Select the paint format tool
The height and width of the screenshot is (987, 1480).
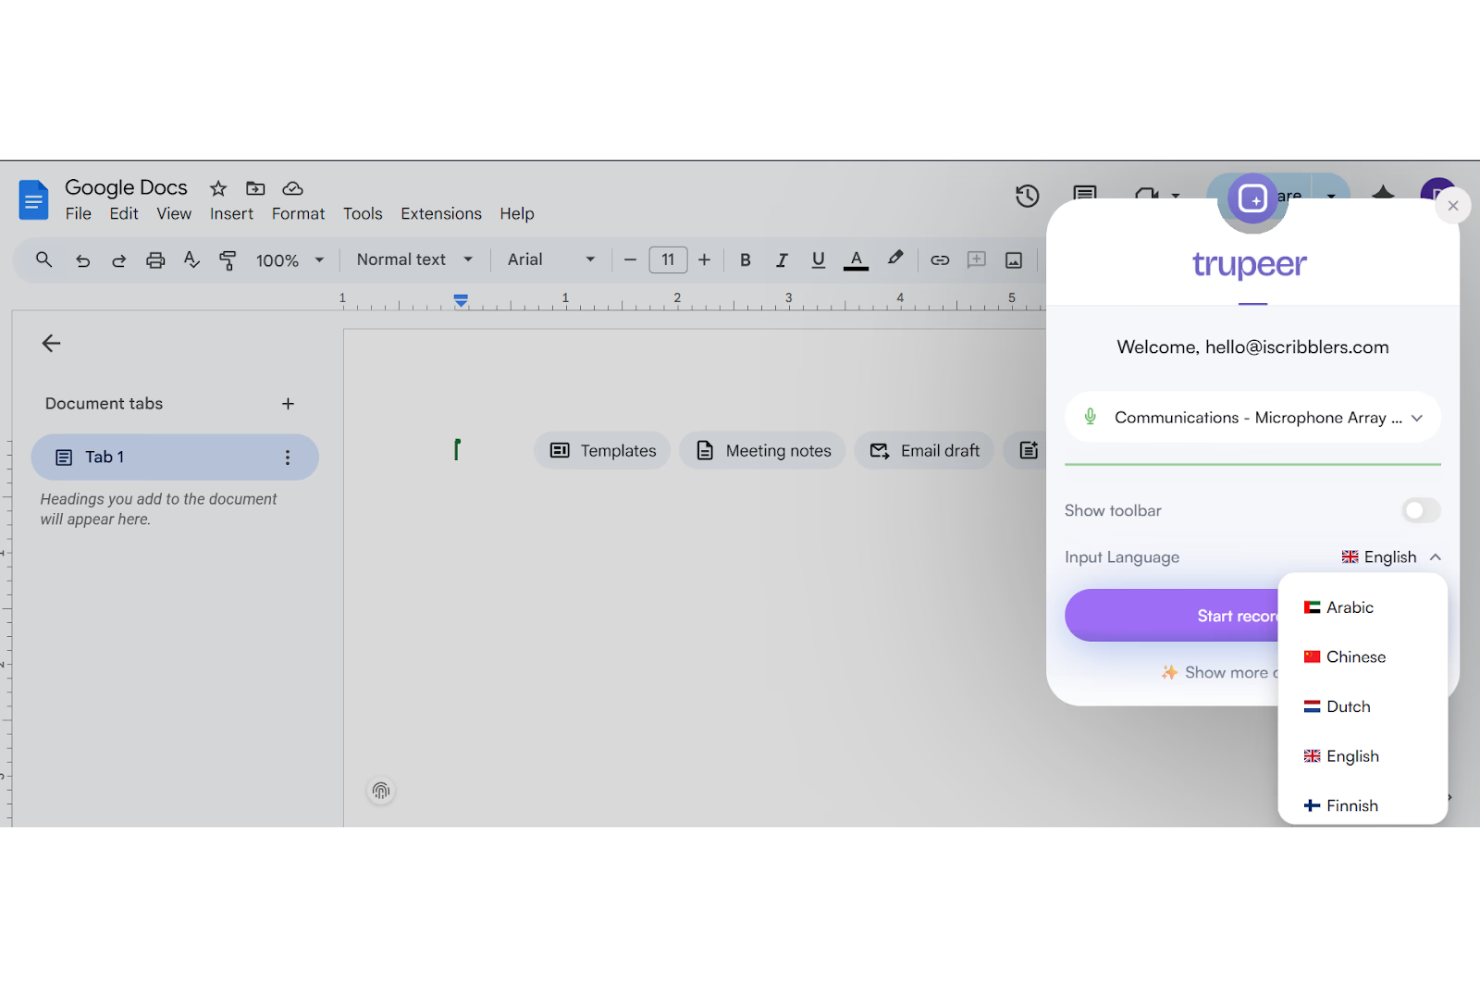[227, 259]
